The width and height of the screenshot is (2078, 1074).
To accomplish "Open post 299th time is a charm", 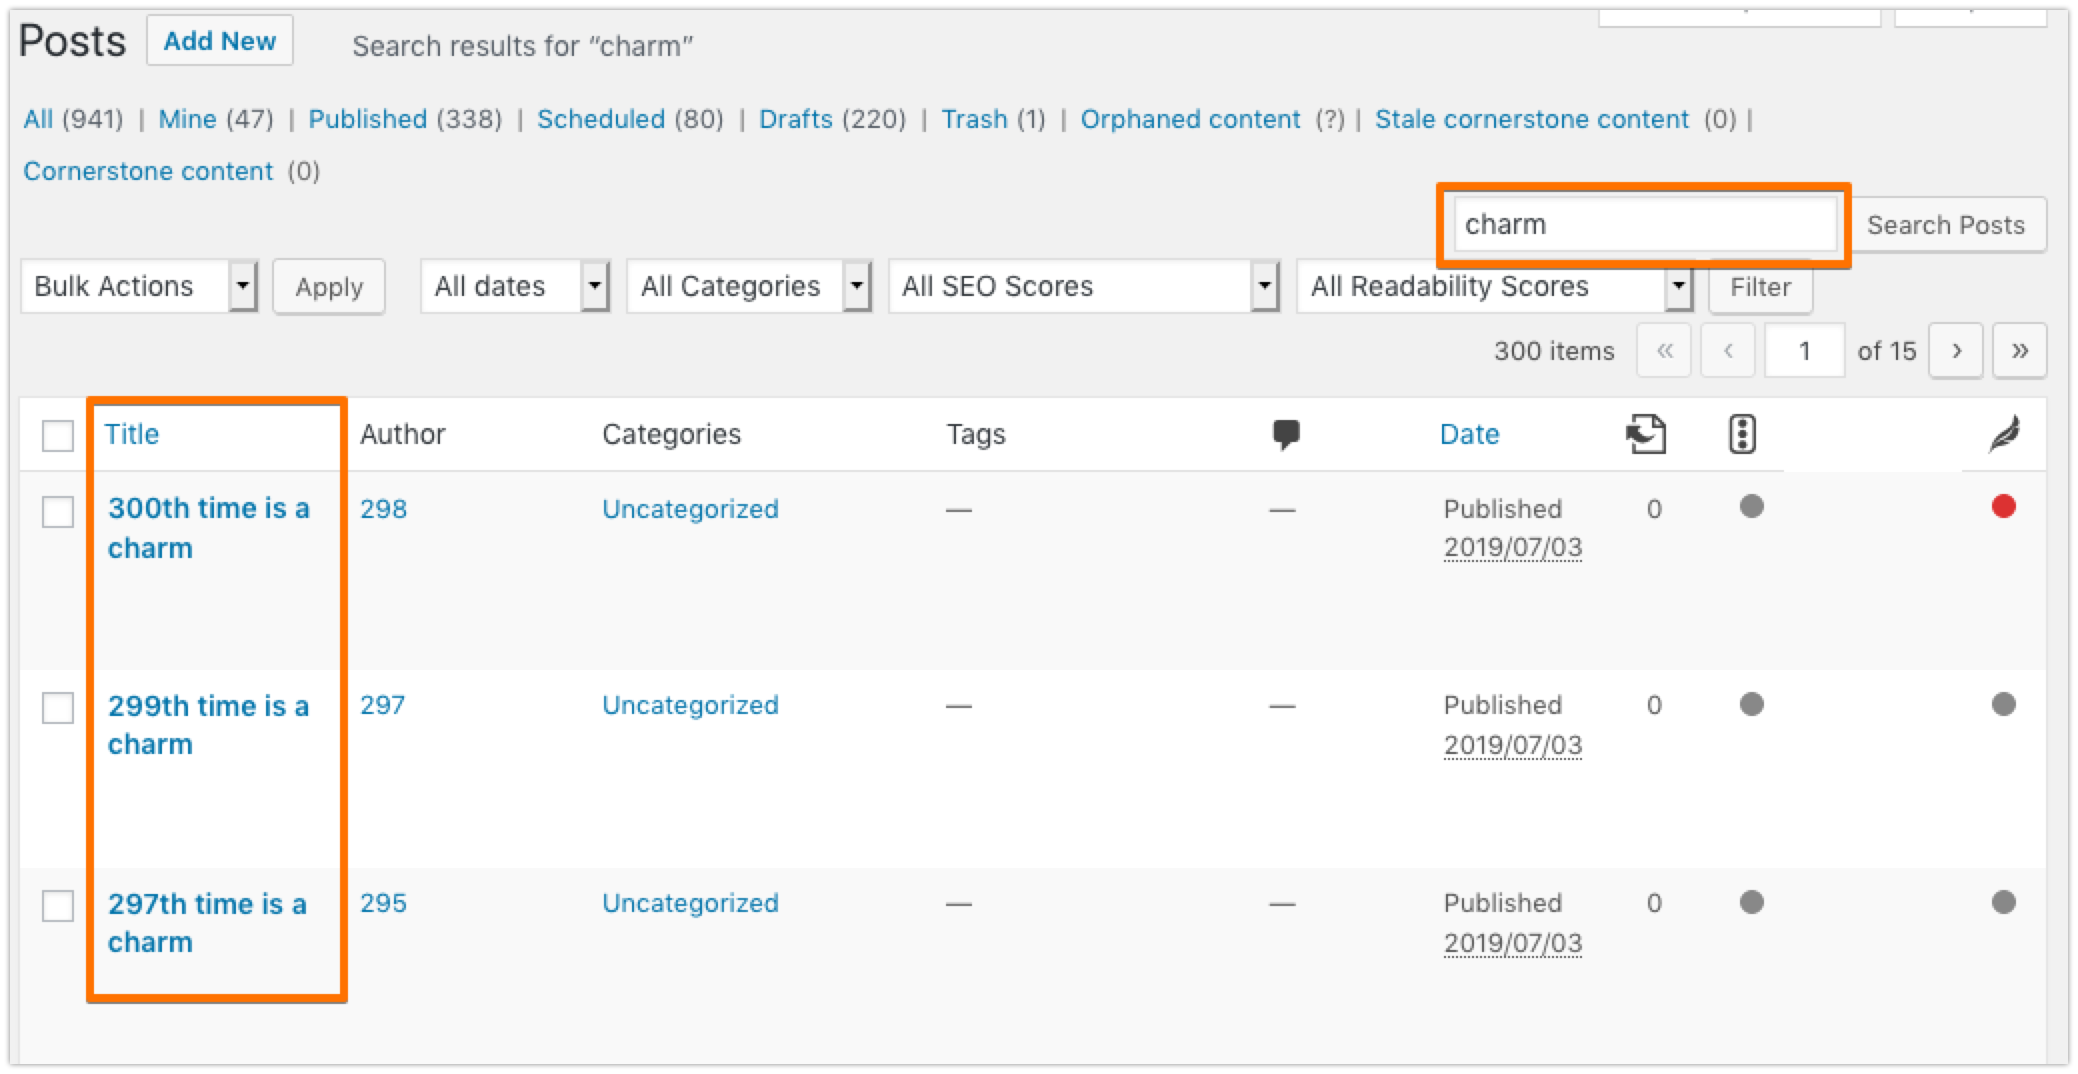I will pyautogui.click(x=208, y=725).
